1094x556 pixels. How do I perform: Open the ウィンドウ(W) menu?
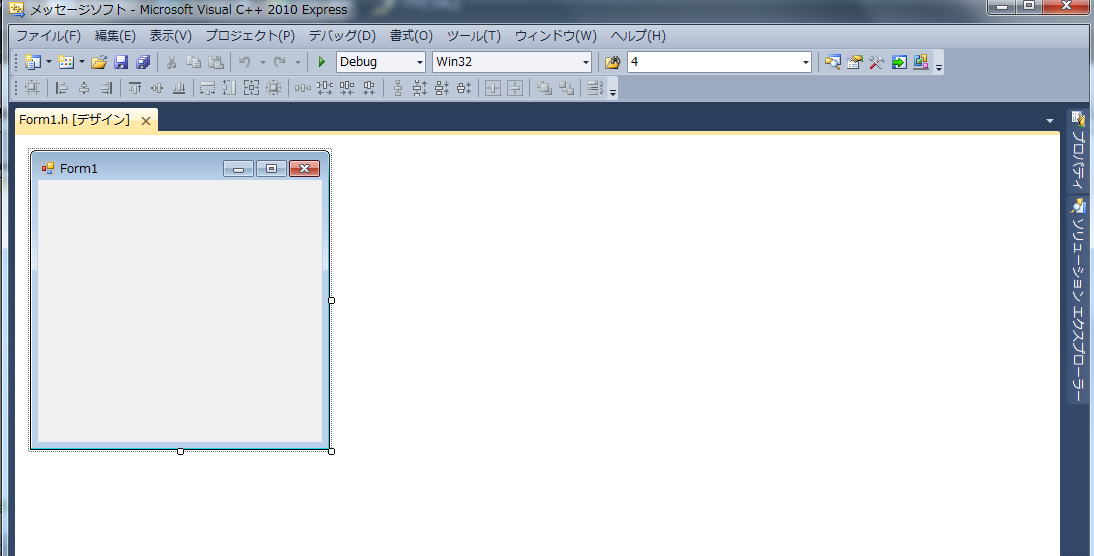[555, 36]
